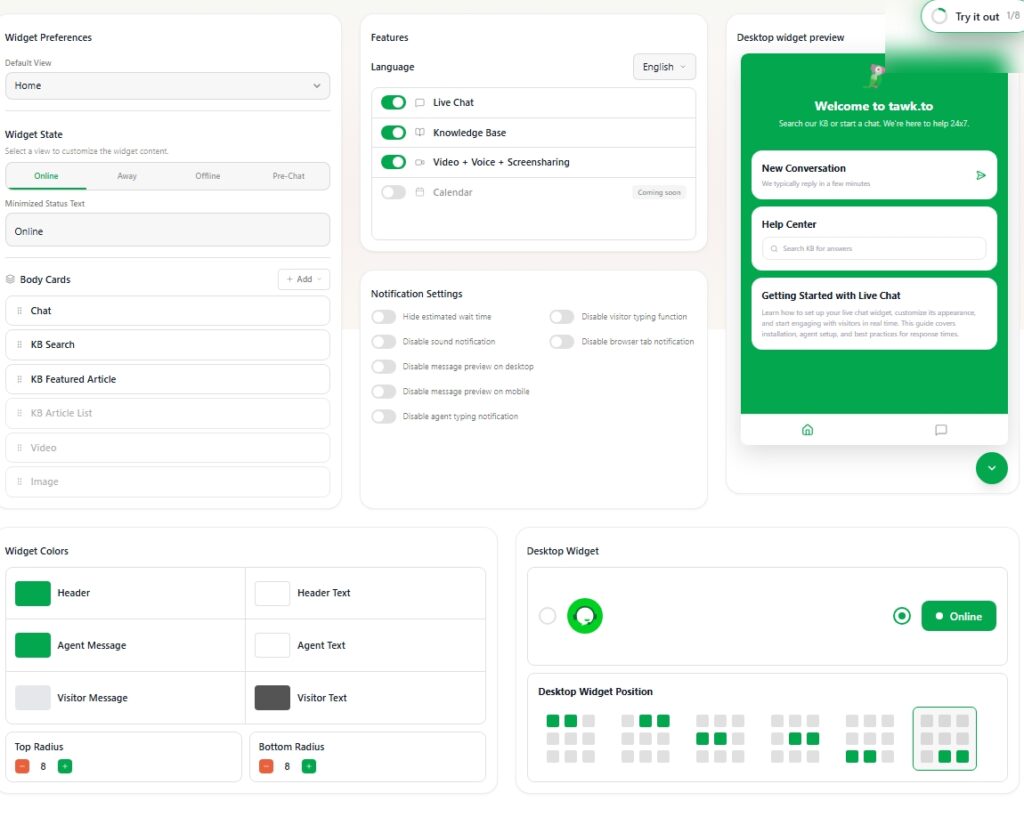Toggle Disable message preview on mobile
This screenshot has height=817, width=1024.
[x=383, y=391]
